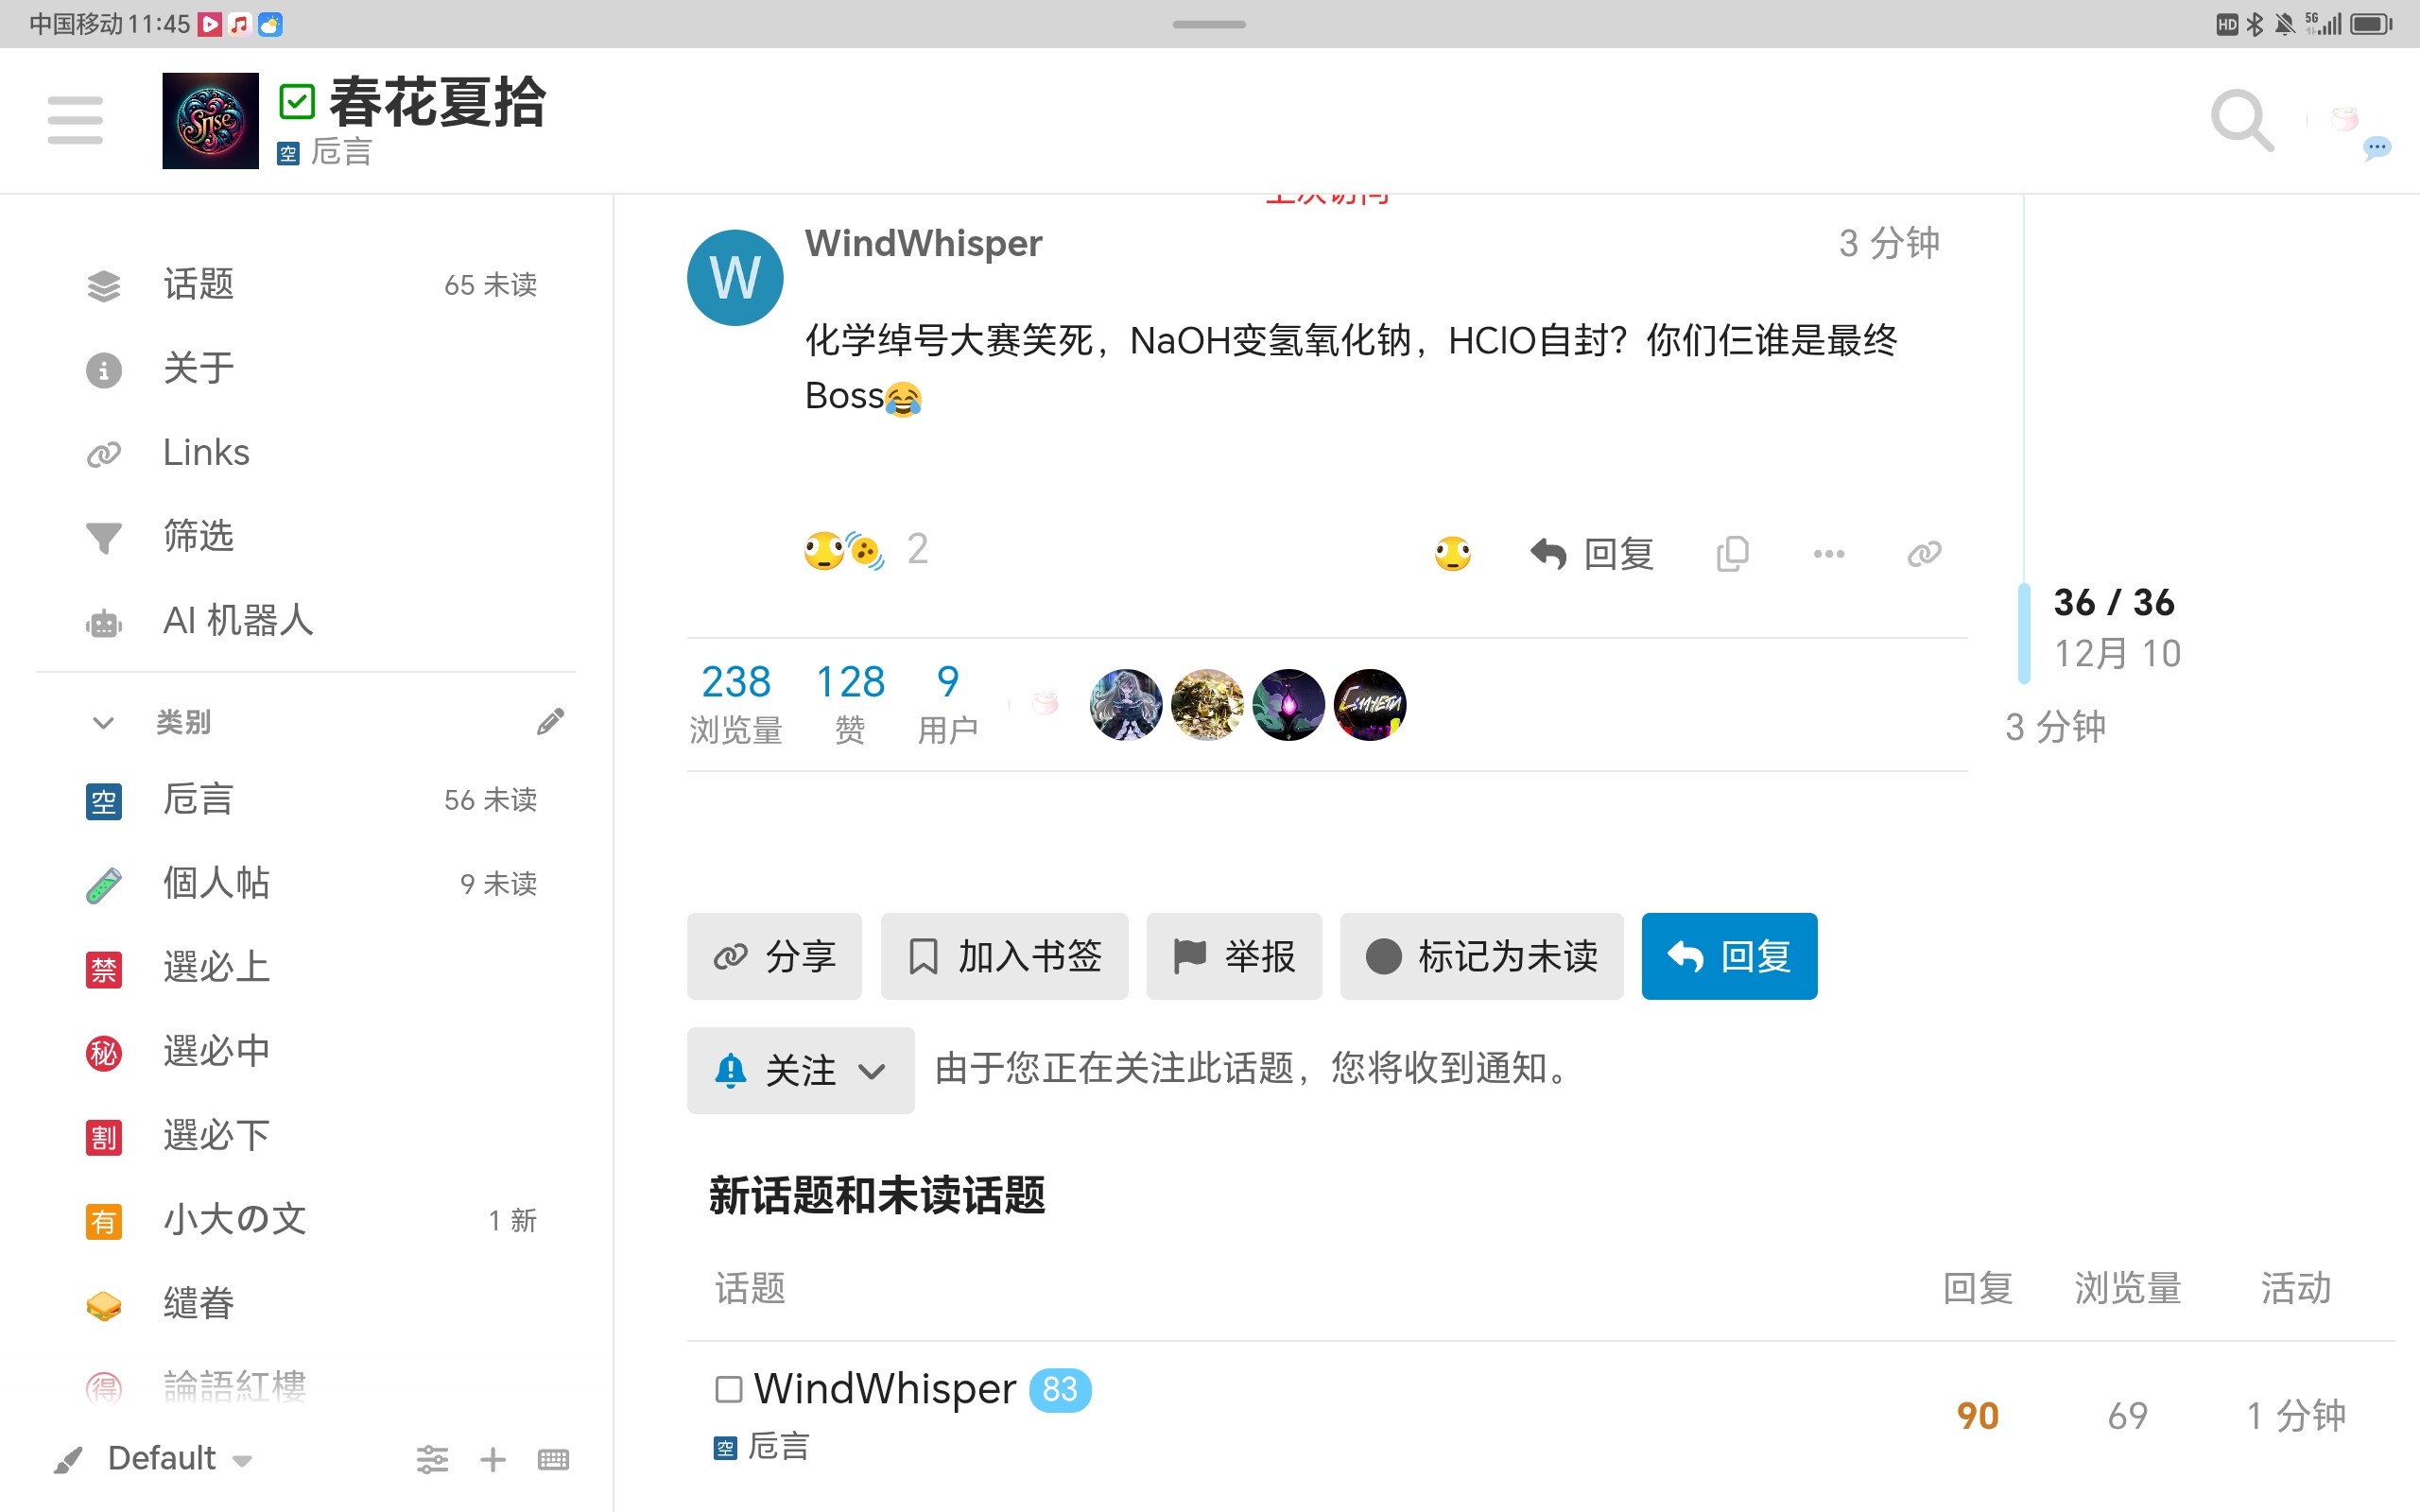Collapse the 类别 section chevron
2420x1512 pixels.
(103, 722)
